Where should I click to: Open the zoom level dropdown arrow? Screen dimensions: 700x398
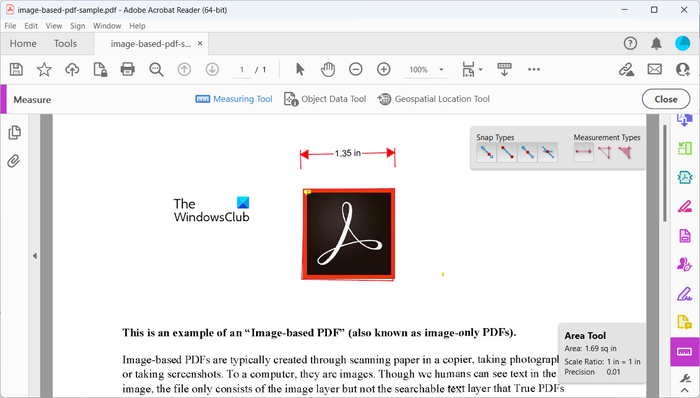(x=441, y=70)
